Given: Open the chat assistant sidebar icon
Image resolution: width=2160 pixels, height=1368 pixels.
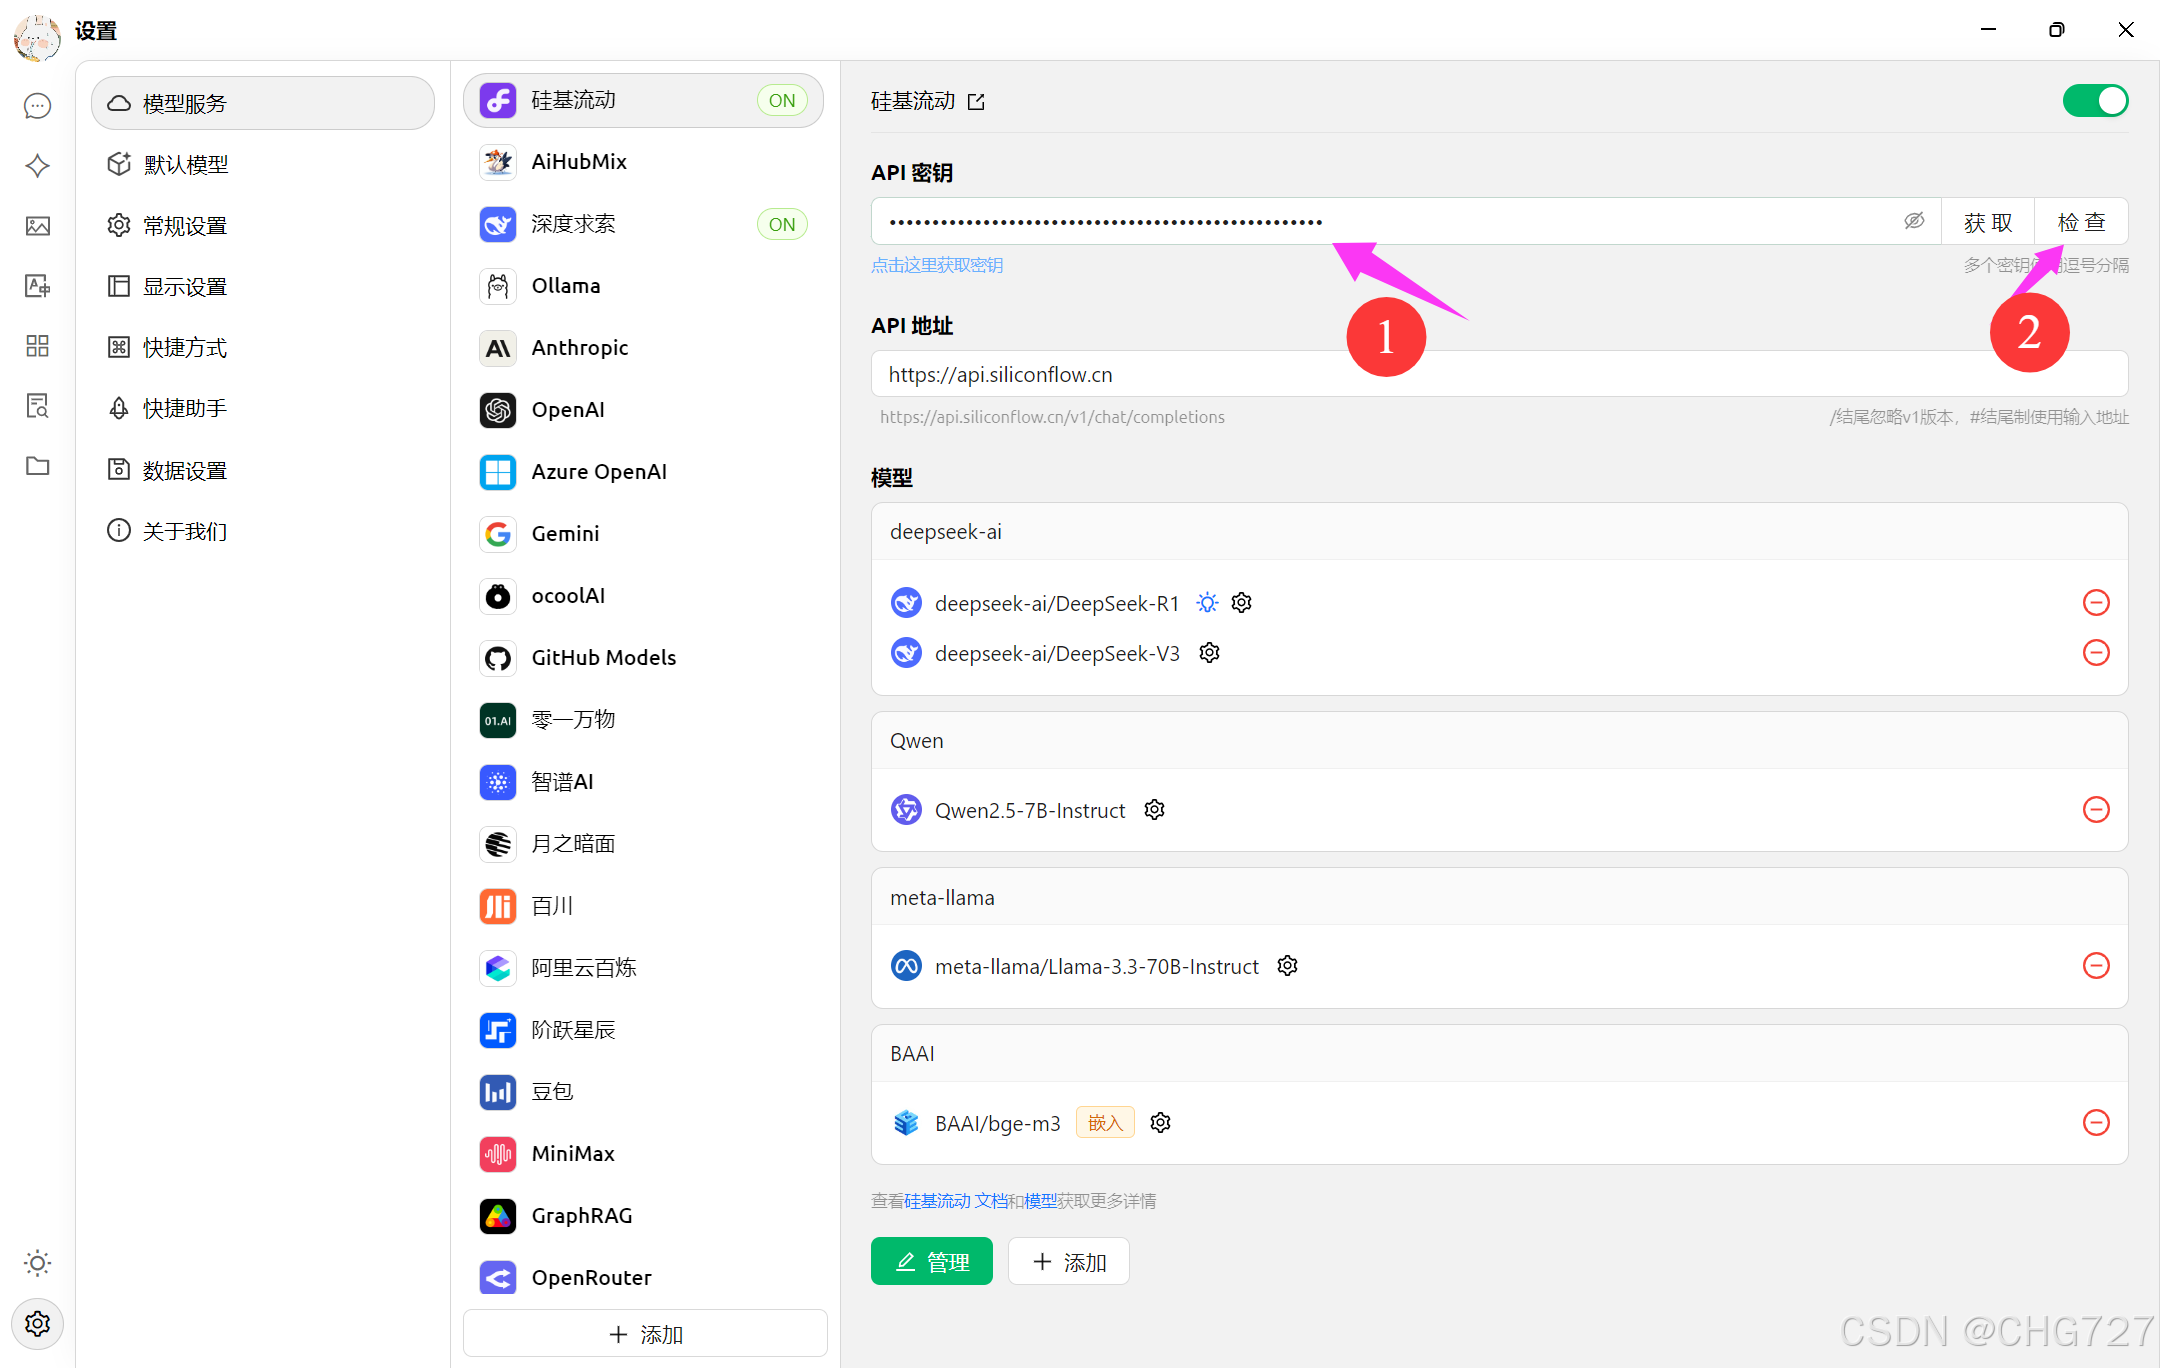Looking at the screenshot, I should tap(38, 106).
